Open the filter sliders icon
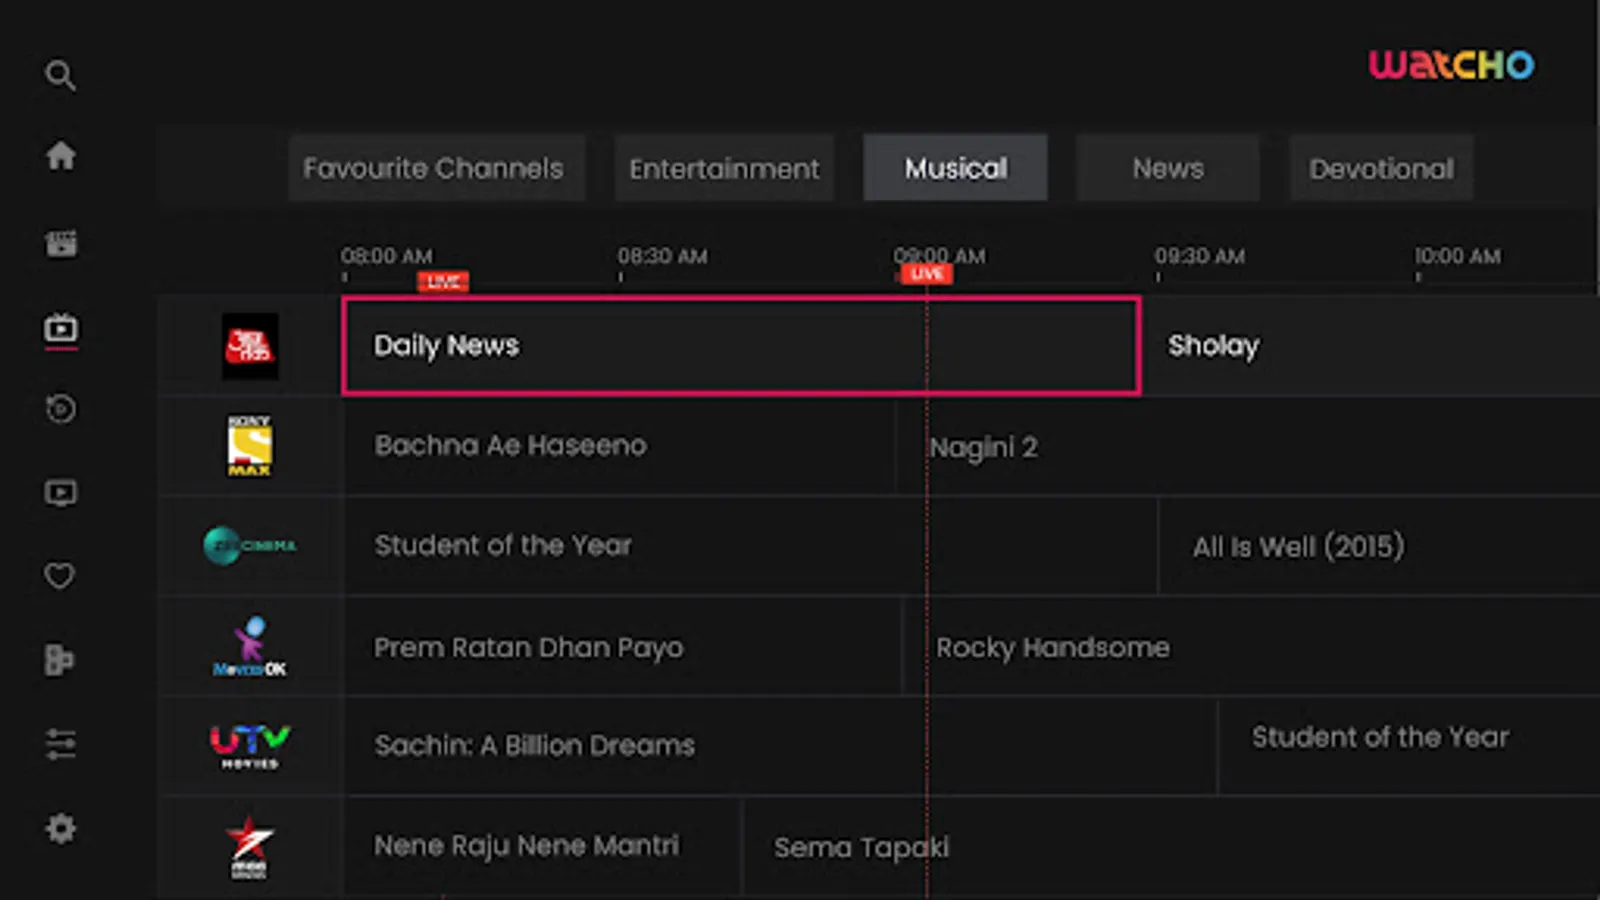This screenshot has height=900, width=1600. coord(60,744)
